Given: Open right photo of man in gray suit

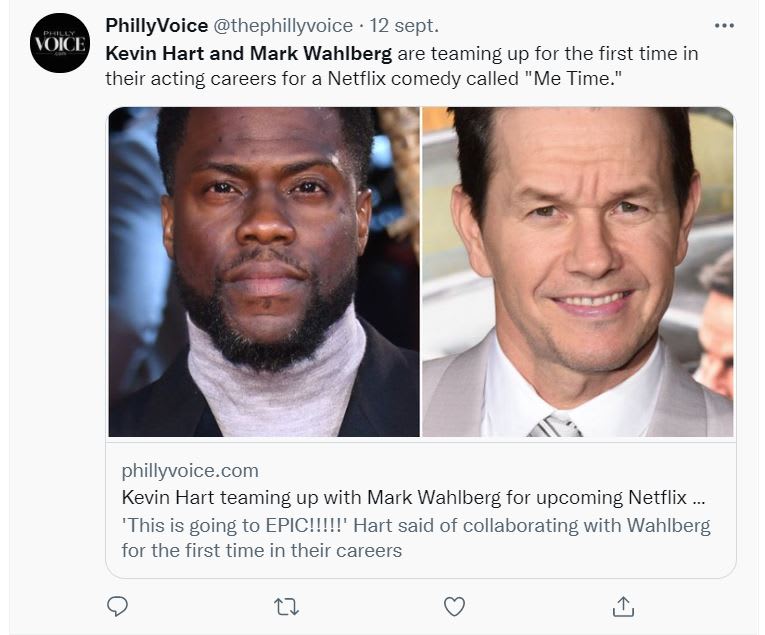Looking at the screenshot, I should pyautogui.click(x=577, y=272).
